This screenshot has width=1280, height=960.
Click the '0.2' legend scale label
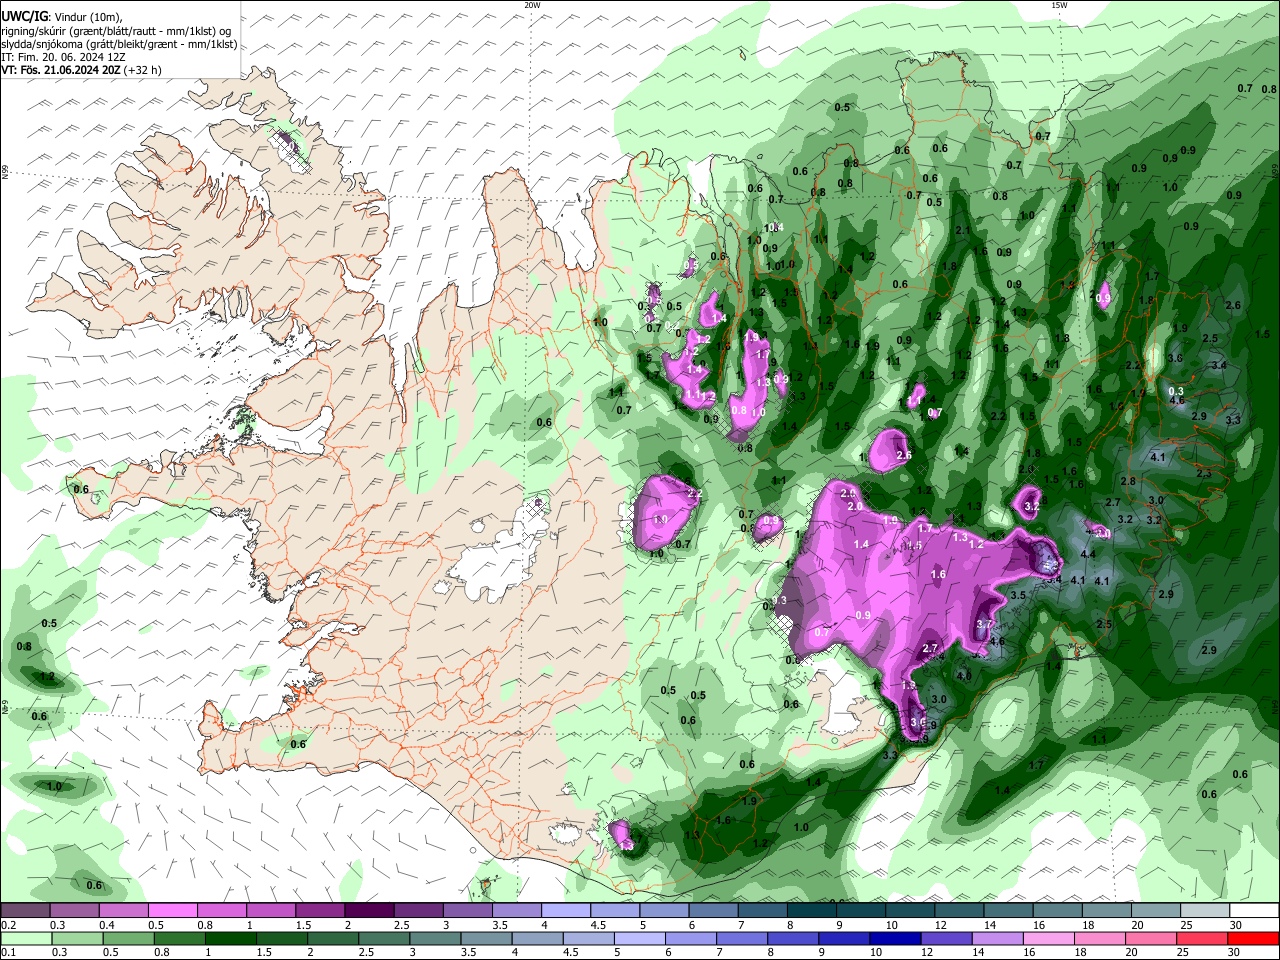[7, 925]
